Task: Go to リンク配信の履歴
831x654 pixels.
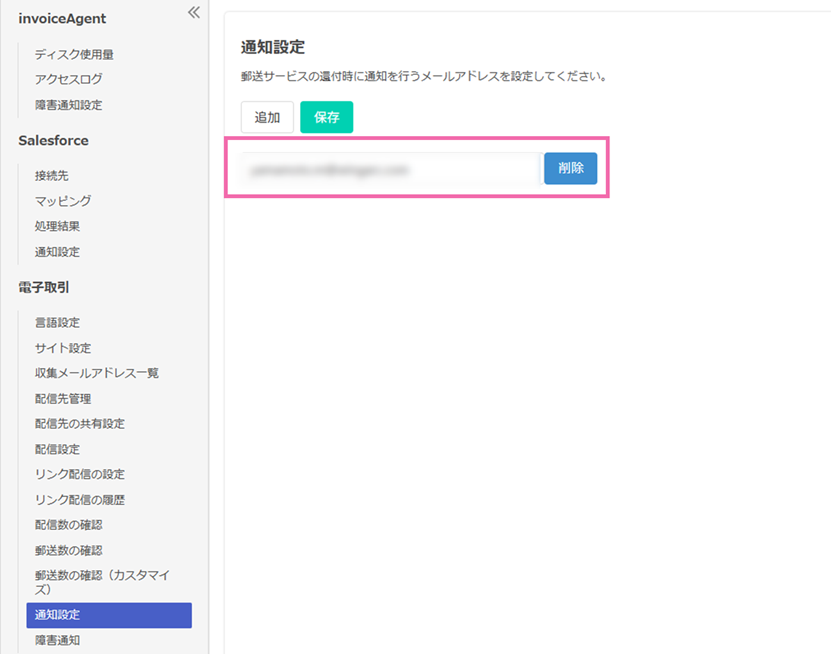Action: click(80, 500)
